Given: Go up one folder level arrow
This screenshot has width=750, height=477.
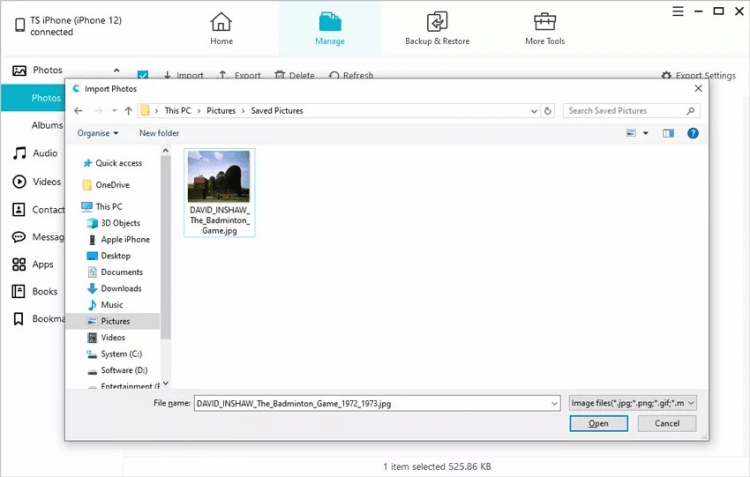Looking at the screenshot, I should pyautogui.click(x=128, y=111).
